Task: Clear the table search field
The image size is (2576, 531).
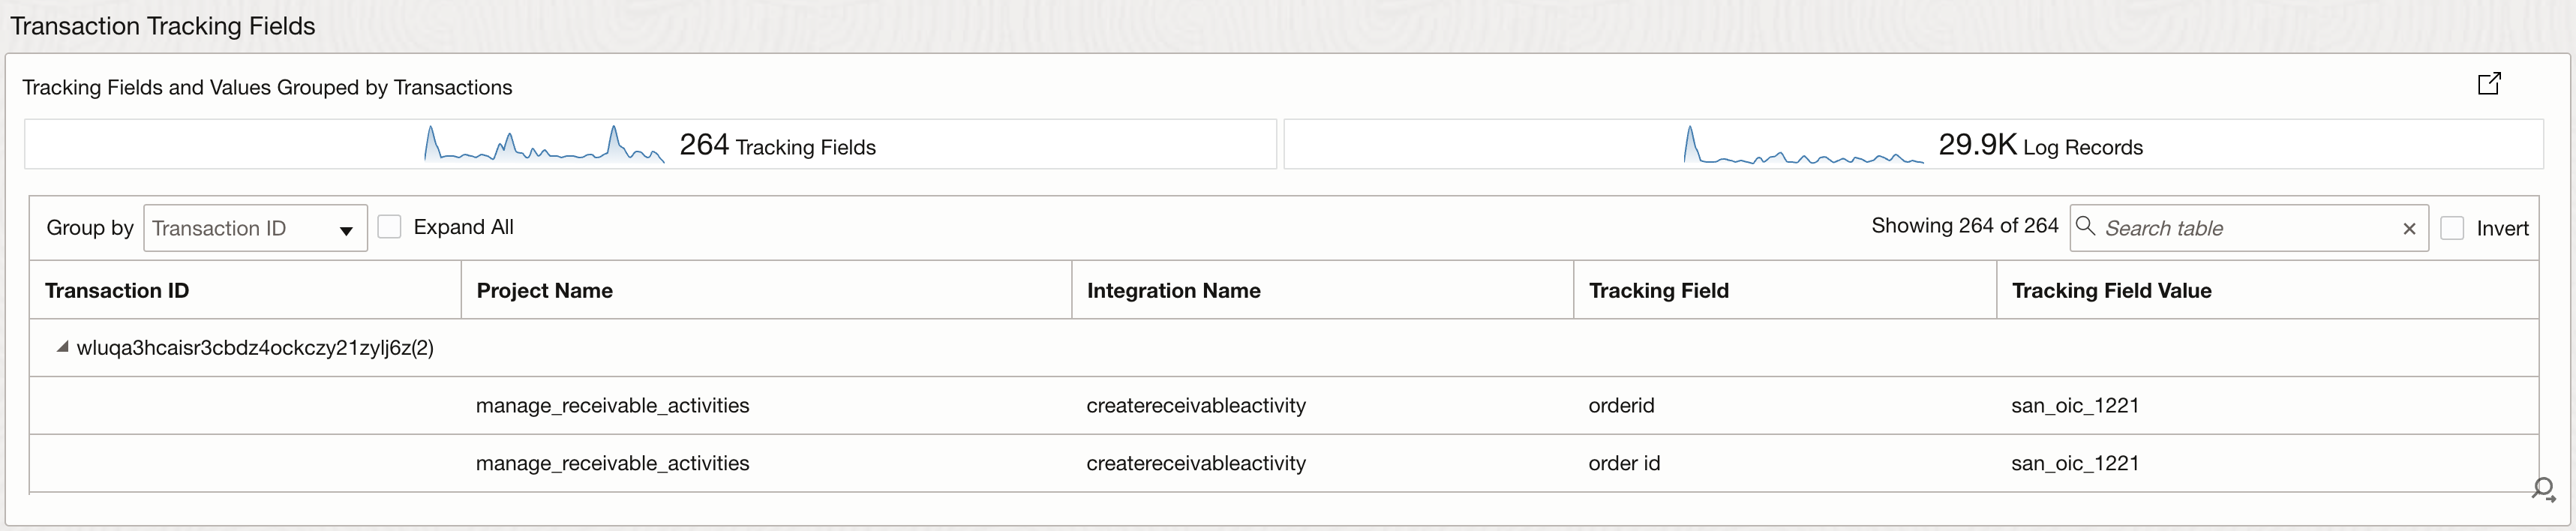Action: (x=2410, y=229)
